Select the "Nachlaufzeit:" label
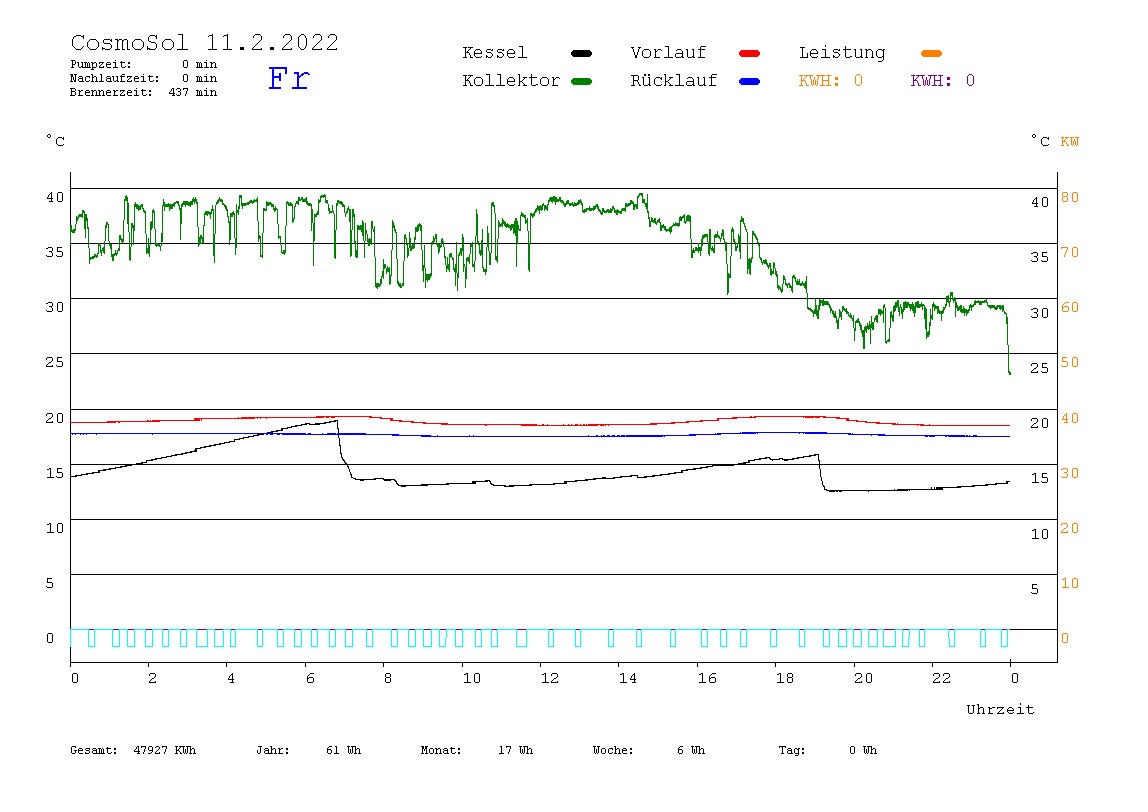 click(114, 78)
